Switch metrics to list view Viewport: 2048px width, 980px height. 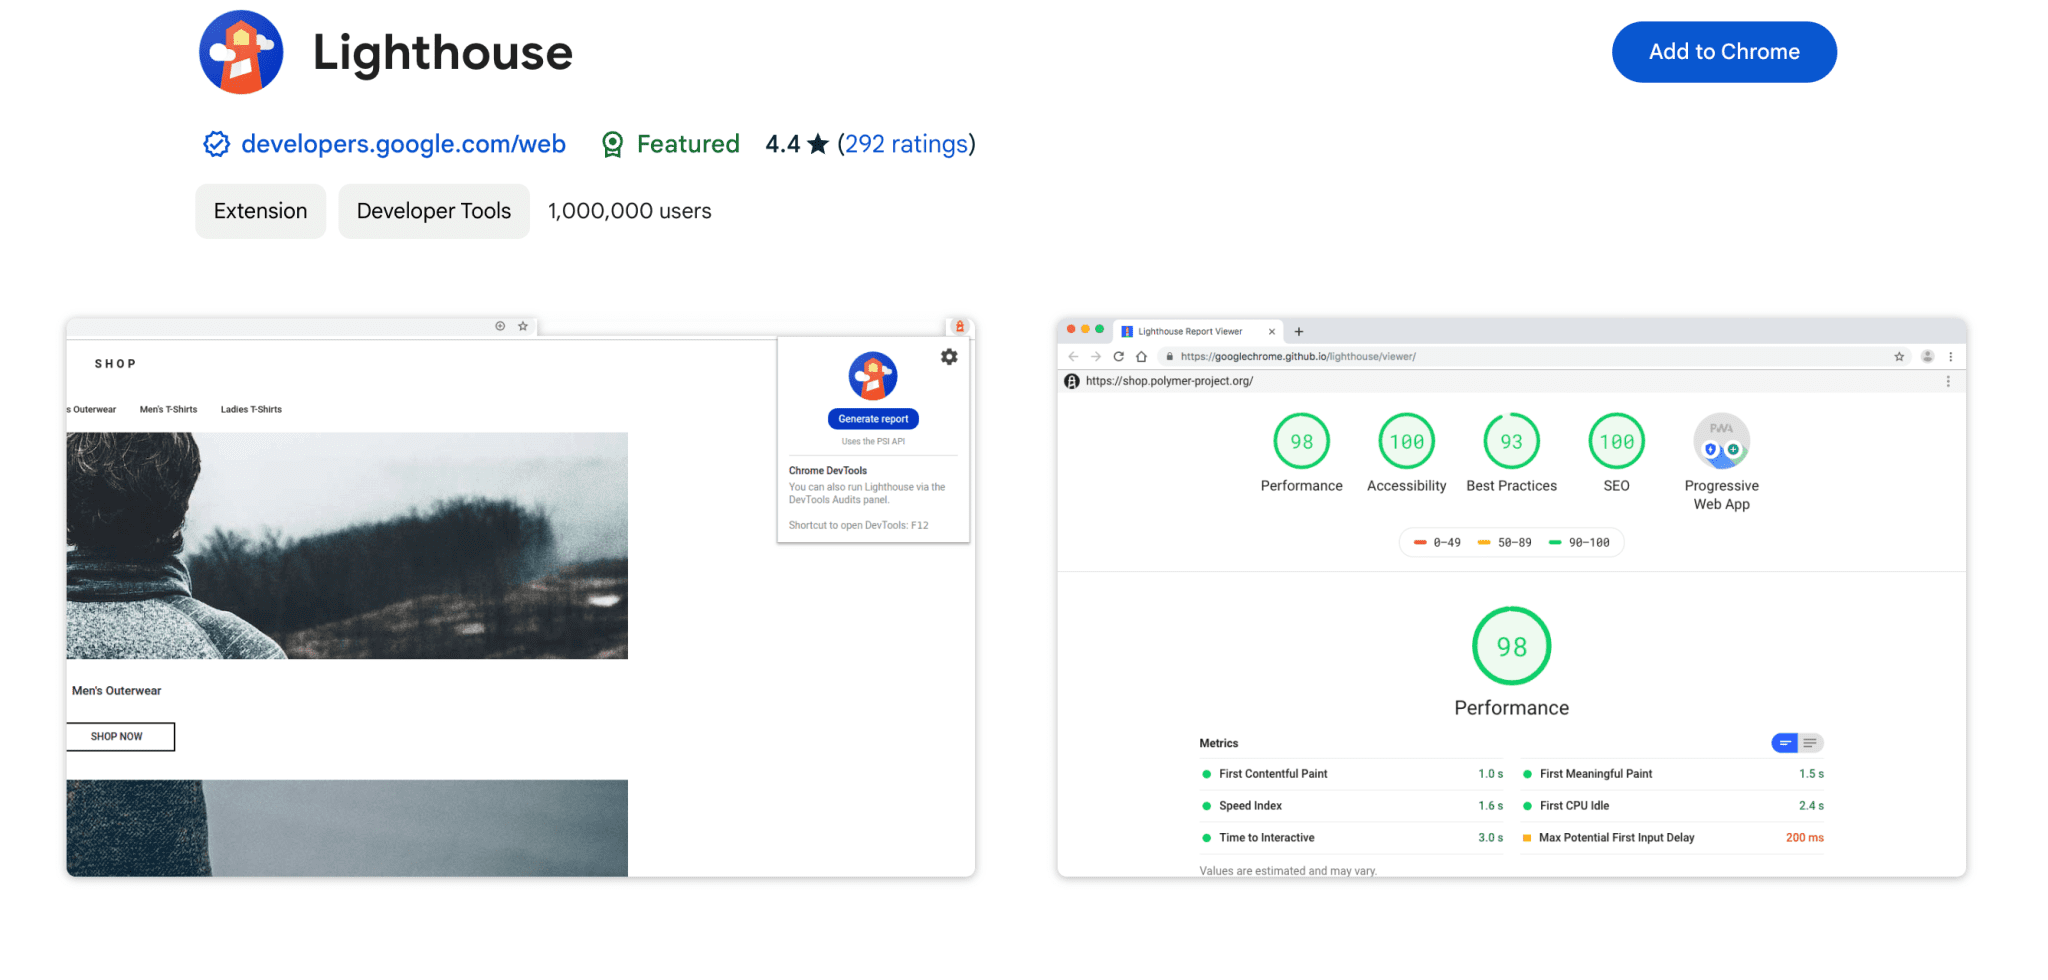[x=1809, y=743]
